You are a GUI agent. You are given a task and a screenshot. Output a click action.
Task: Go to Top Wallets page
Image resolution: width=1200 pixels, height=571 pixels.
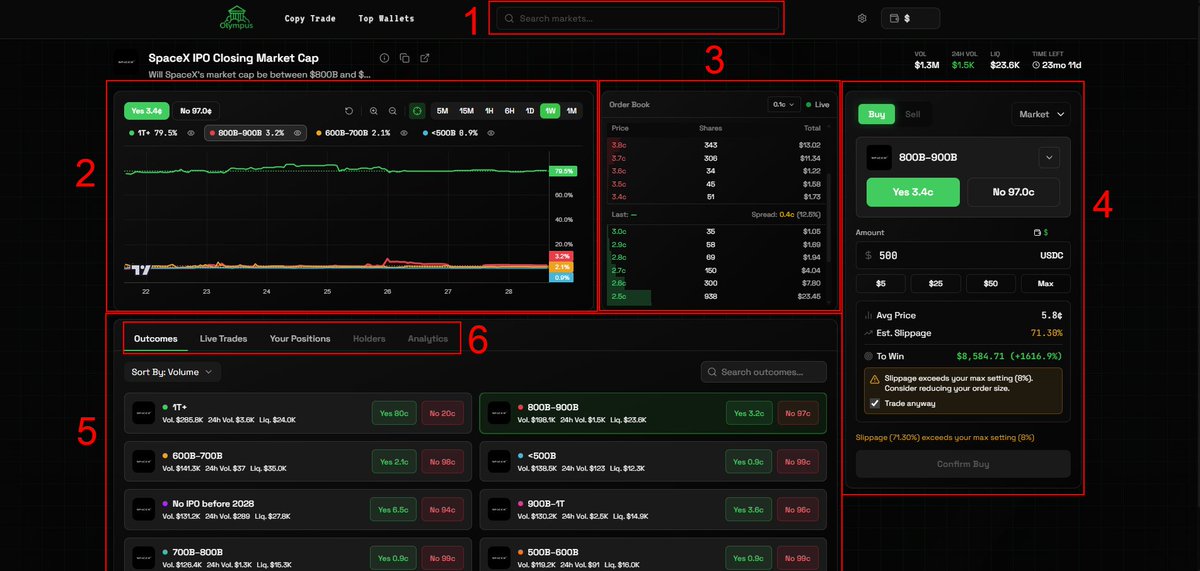pyautogui.click(x=386, y=18)
